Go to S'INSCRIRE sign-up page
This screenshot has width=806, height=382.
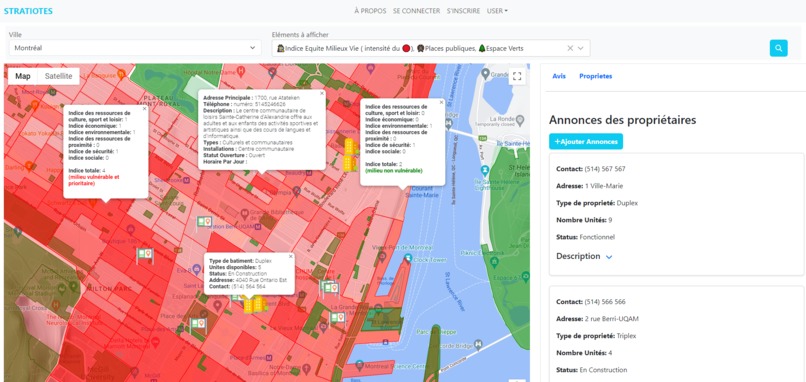(463, 11)
